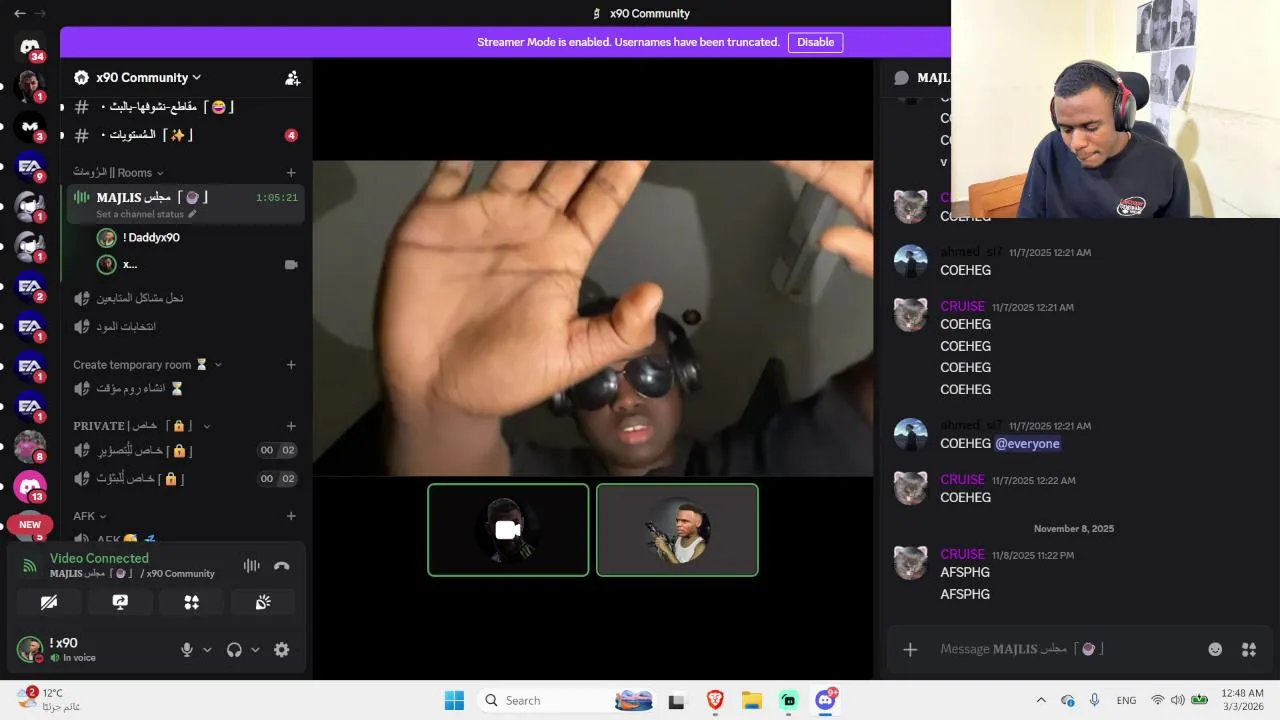Screen dimensions: 1280x720
Task: Open Discord from the taskbar
Action: point(826,700)
